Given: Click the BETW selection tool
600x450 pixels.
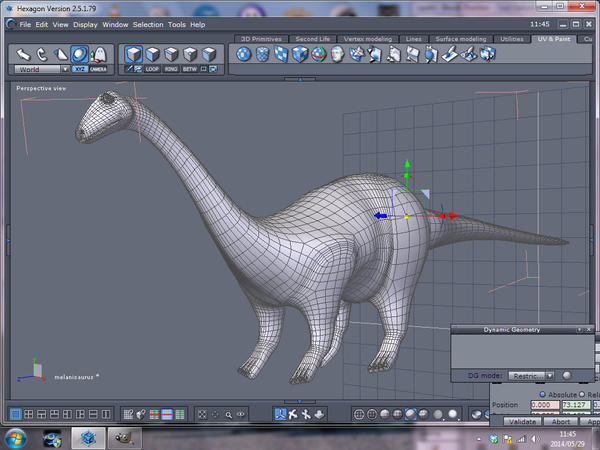Looking at the screenshot, I should [192, 70].
